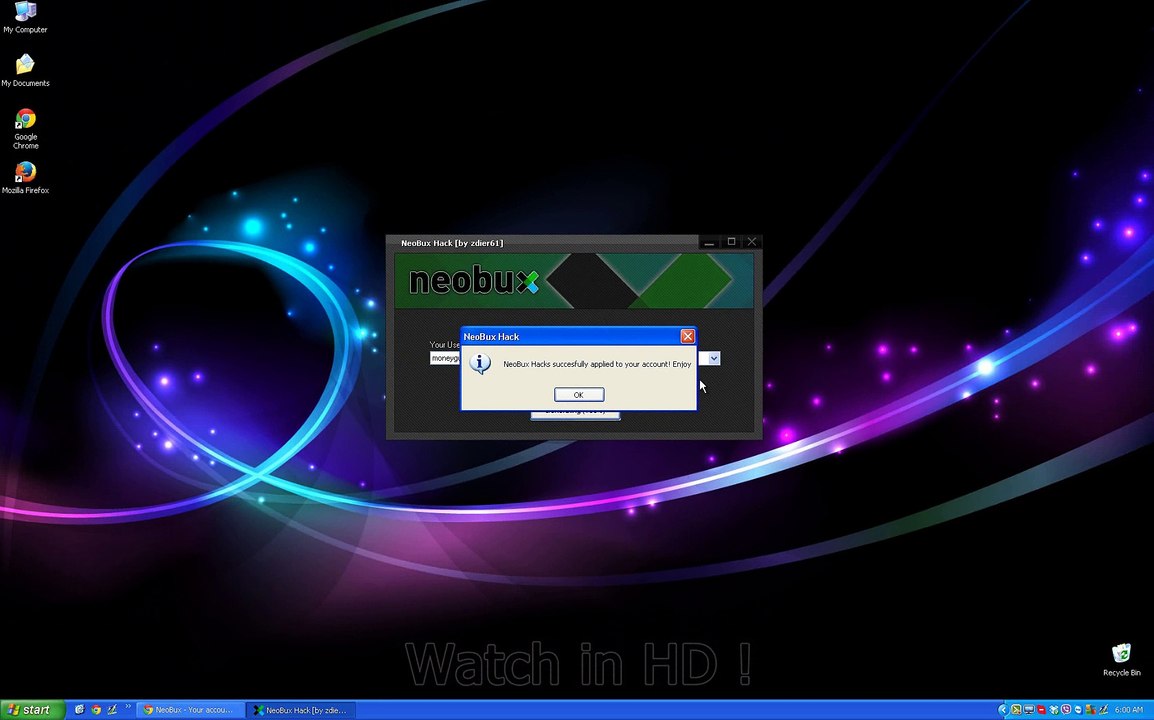The image size is (1154, 720).
Task: Click the Chrome quick launch icon
Action: point(96,710)
